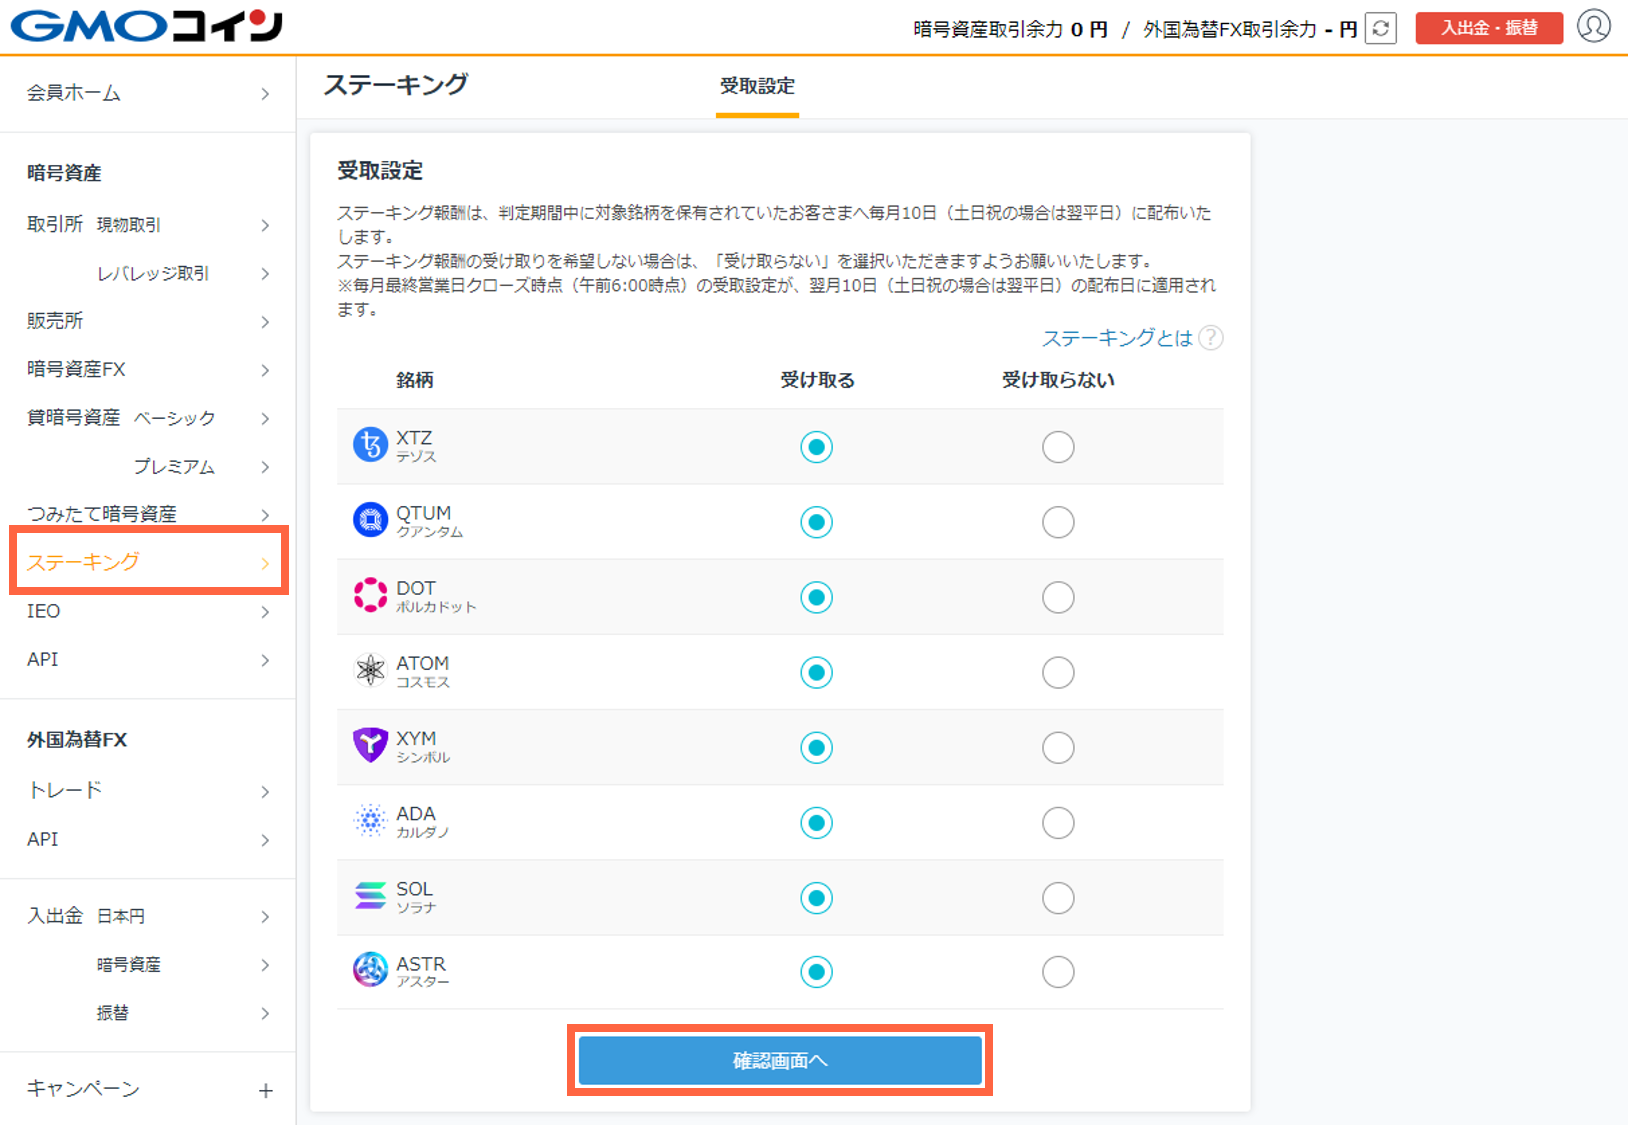Expand the 貸暗号資産 ベーシック chevron

point(265,419)
